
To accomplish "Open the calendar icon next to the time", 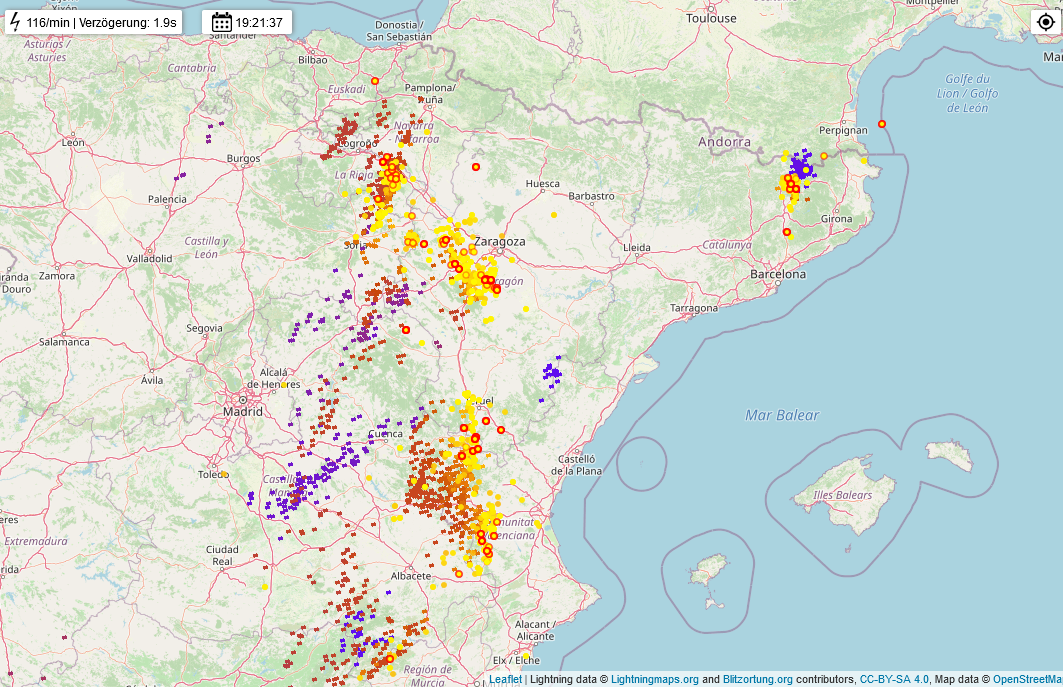I will pyautogui.click(x=222, y=22).
